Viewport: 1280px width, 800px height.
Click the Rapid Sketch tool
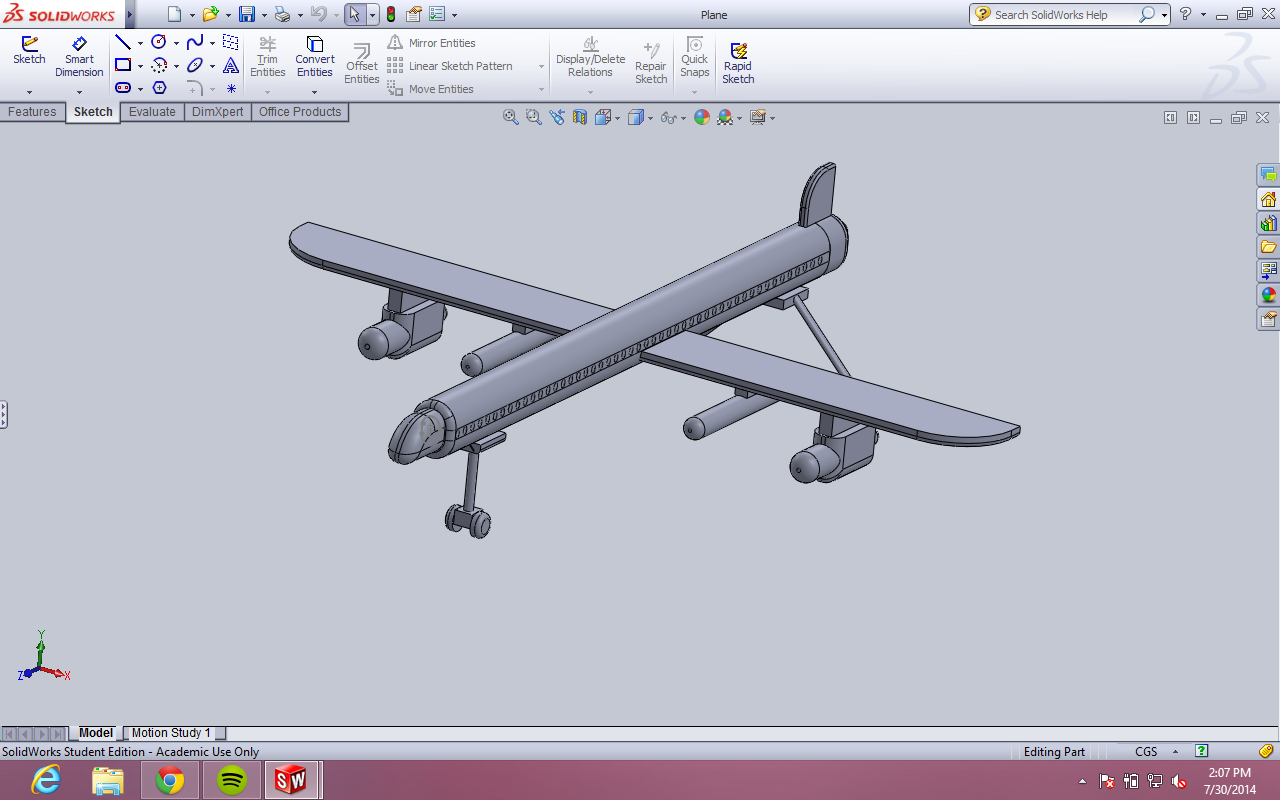738,64
